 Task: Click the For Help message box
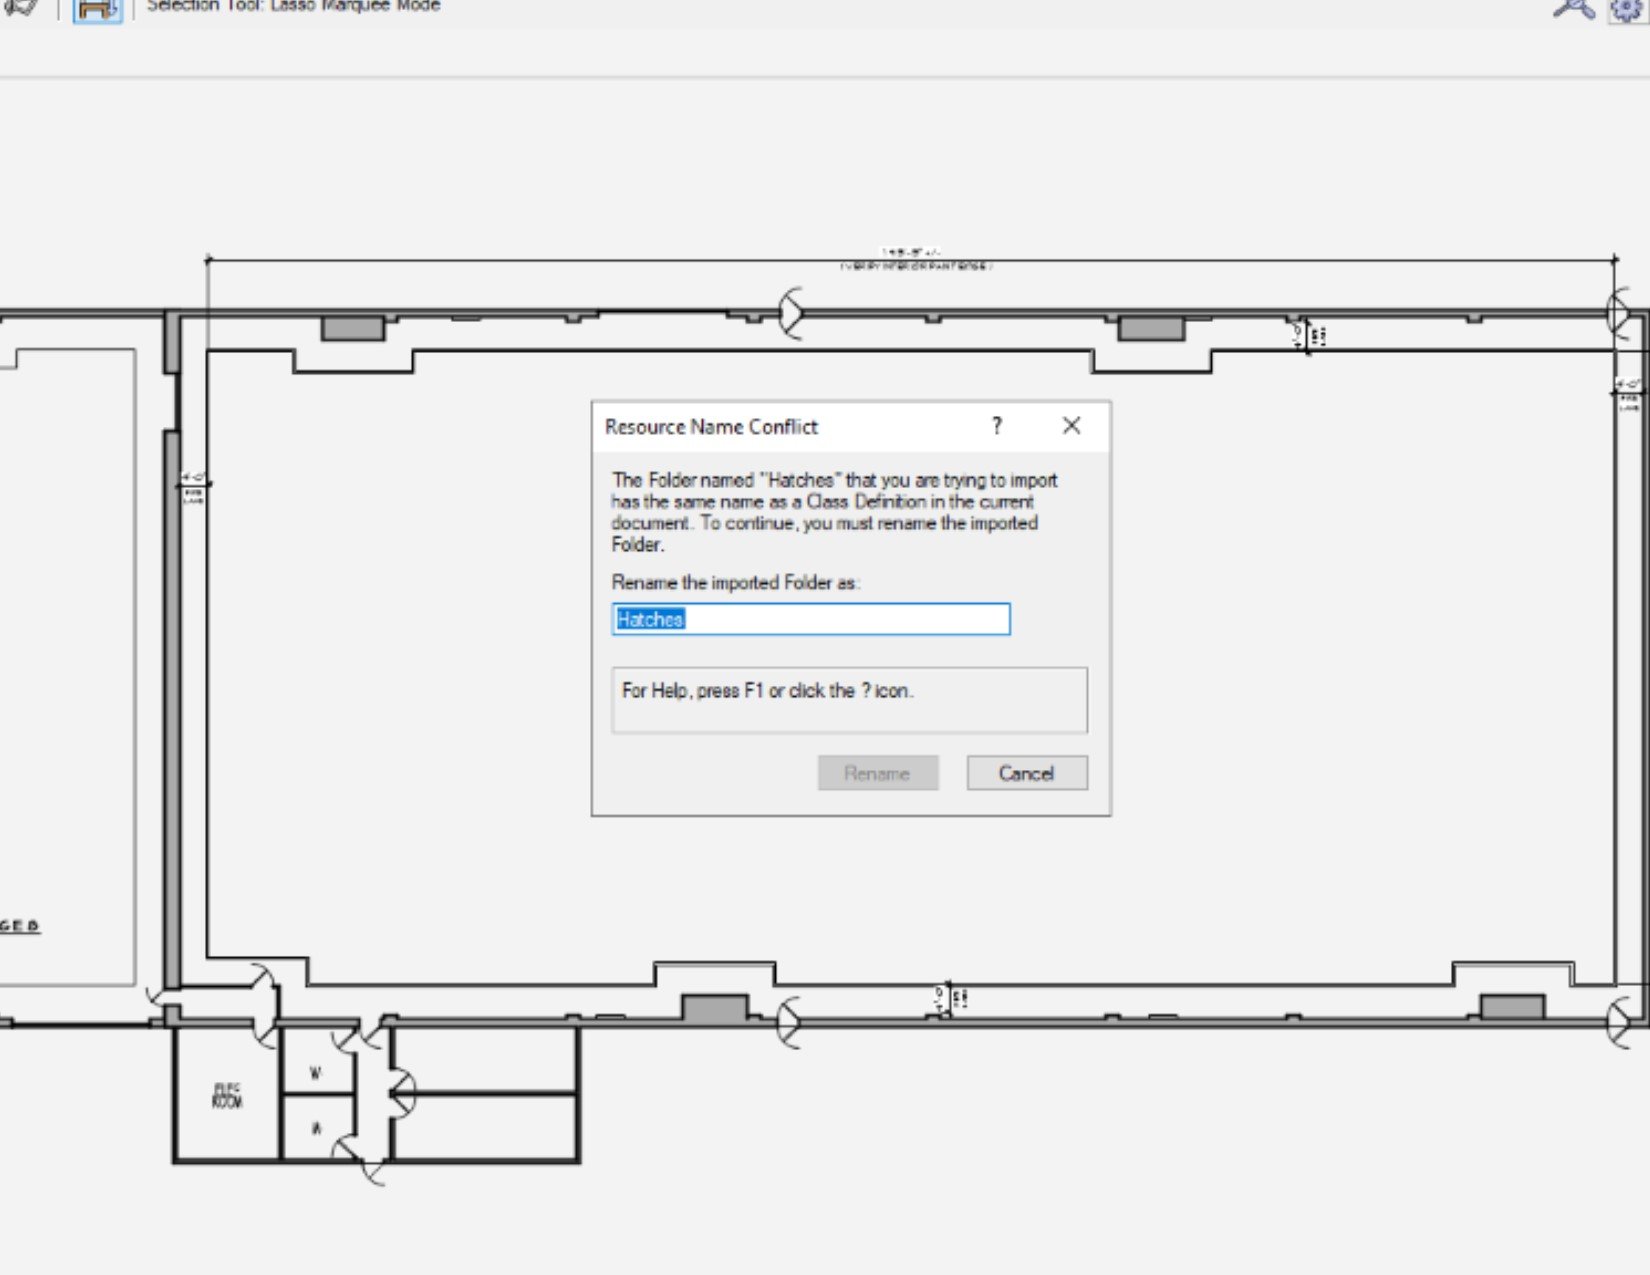[849, 699]
